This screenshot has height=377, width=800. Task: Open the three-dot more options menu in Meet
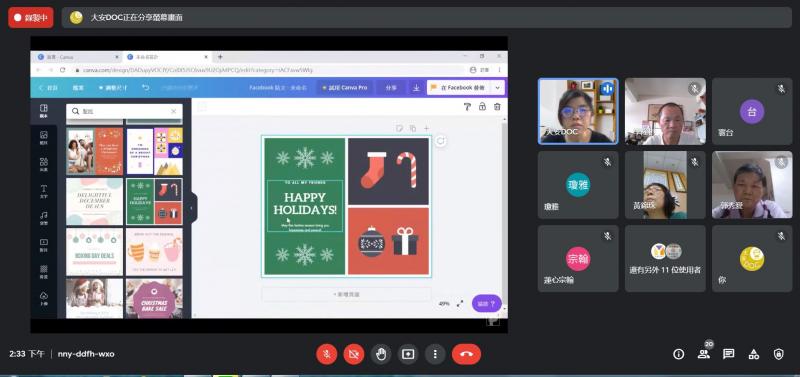pyautogui.click(x=435, y=354)
